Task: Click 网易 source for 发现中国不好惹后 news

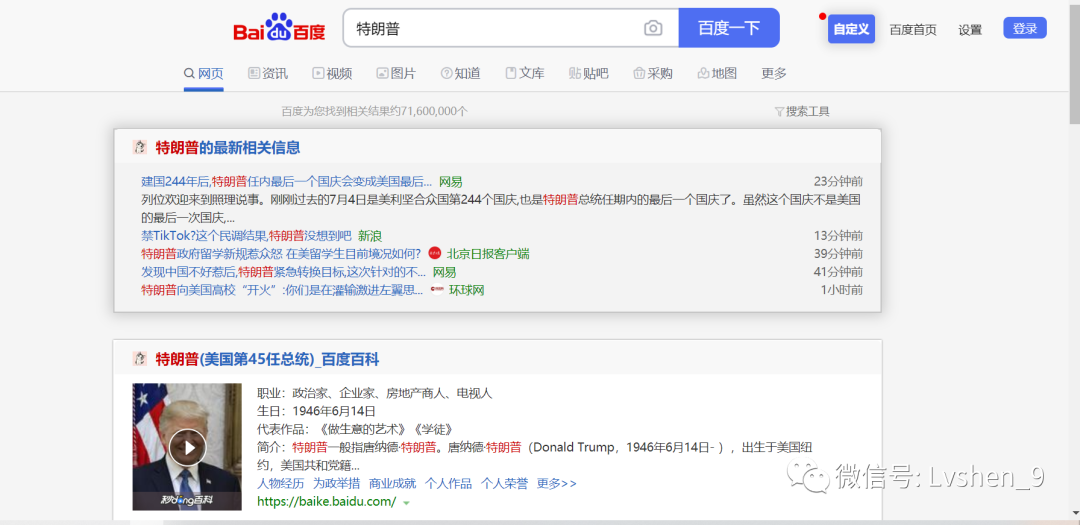Action: point(444,272)
